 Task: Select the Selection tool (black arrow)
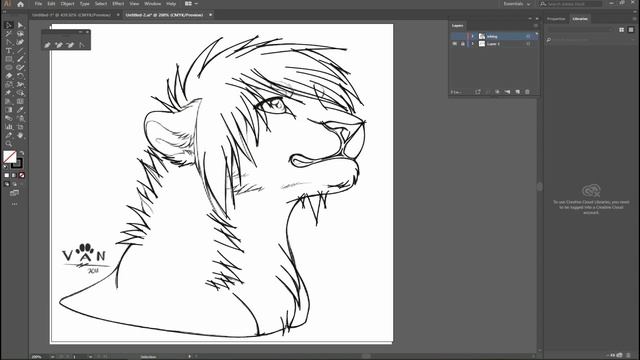tap(9, 25)
